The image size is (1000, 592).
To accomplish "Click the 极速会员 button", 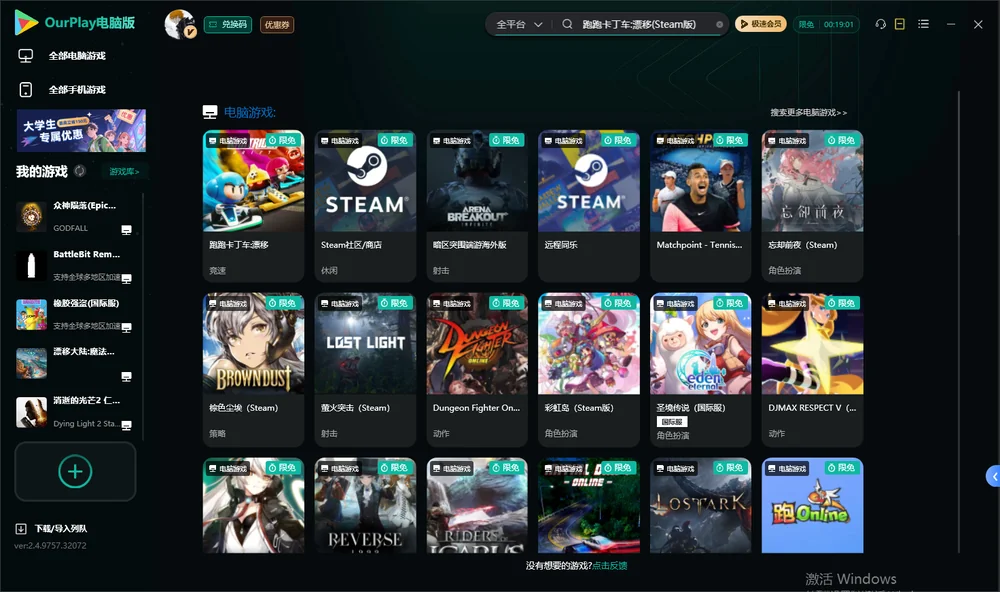I will [x=761, y=24].
